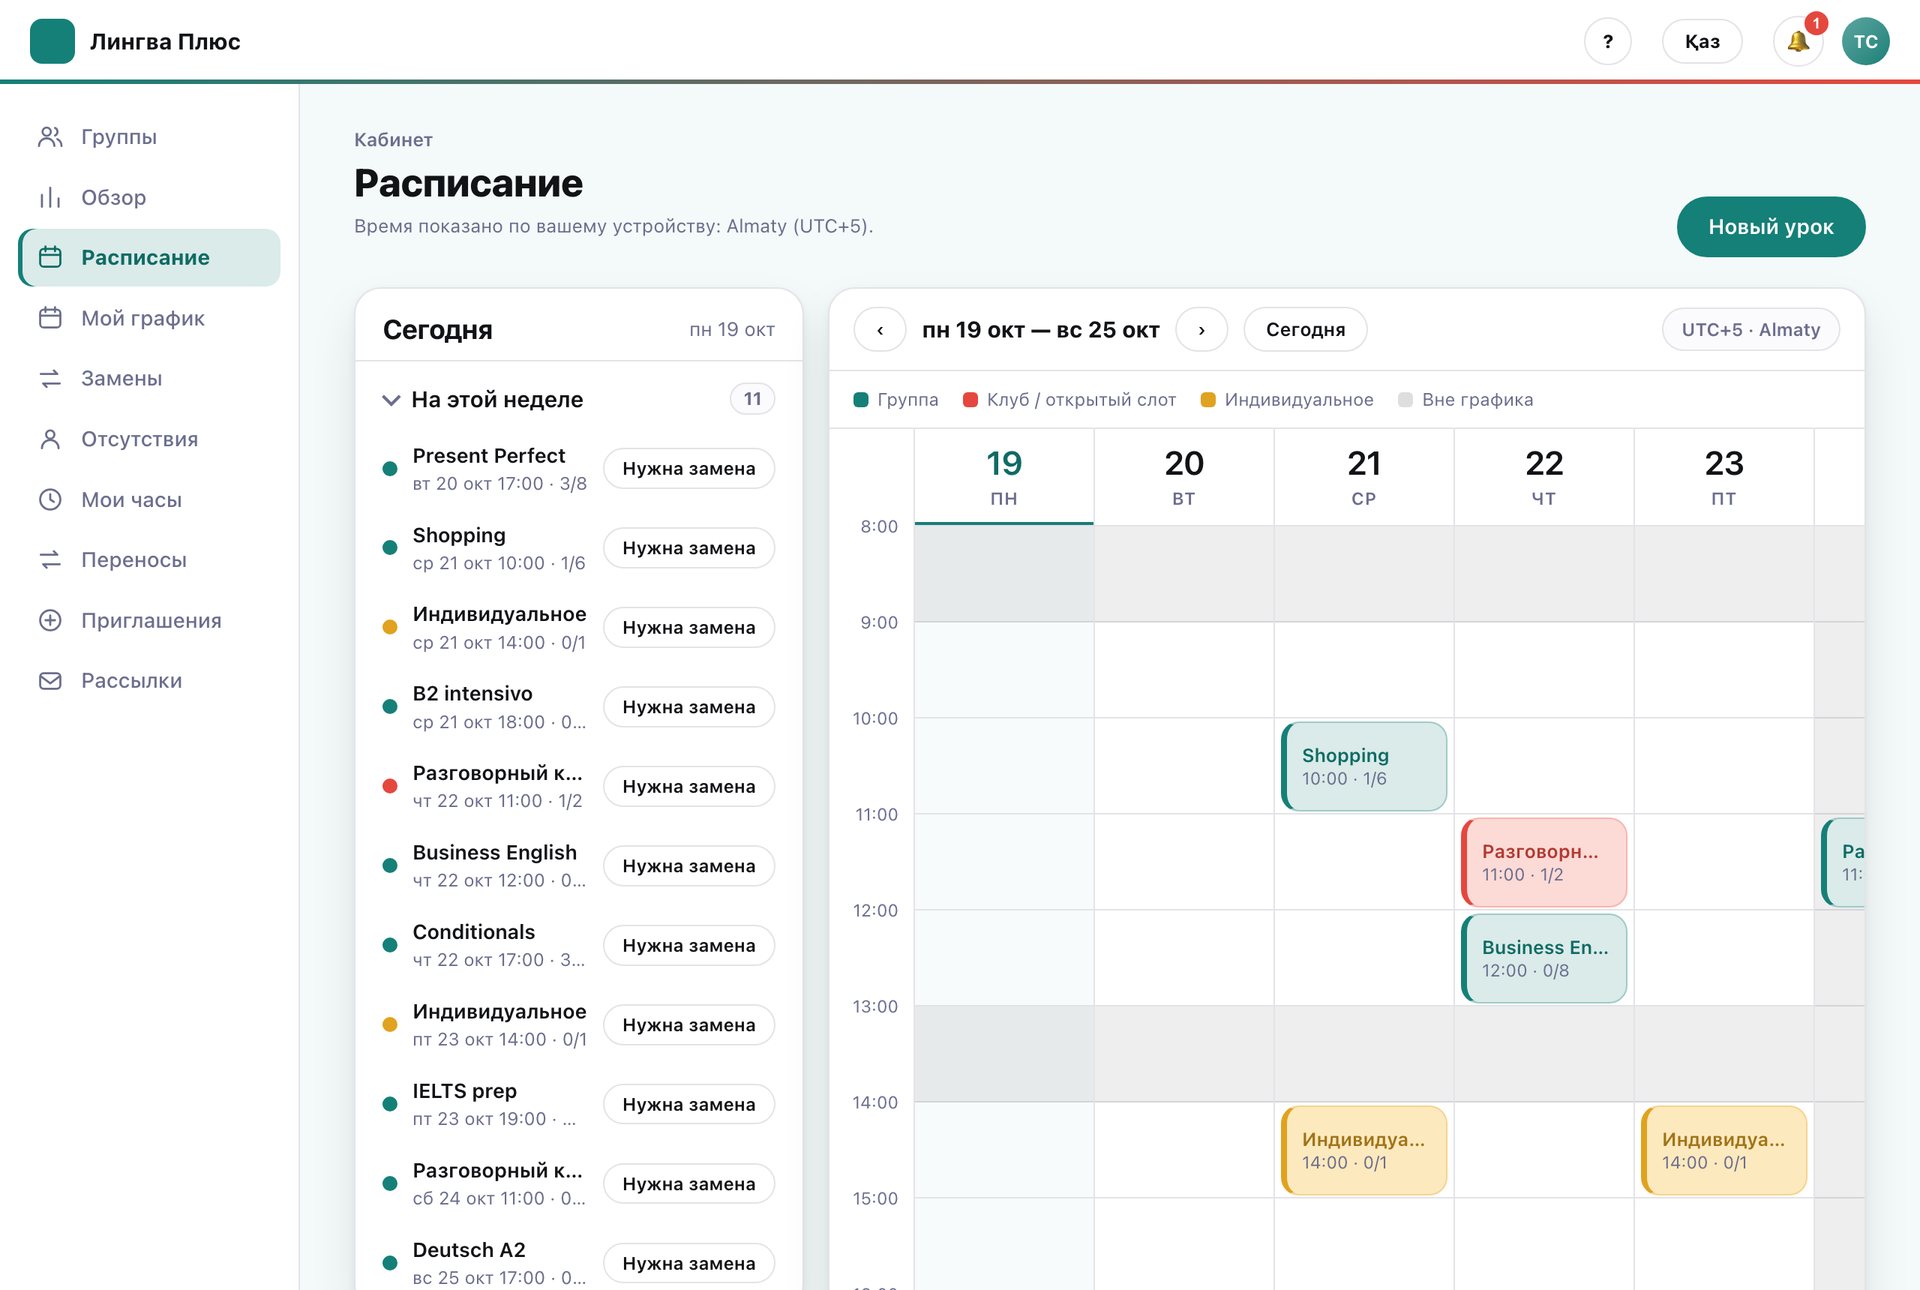The width and height of the screenshot is (1920, 1290).
Task: Click the Приглашения plus-circle icon
Action: click(x=50, y=620)
